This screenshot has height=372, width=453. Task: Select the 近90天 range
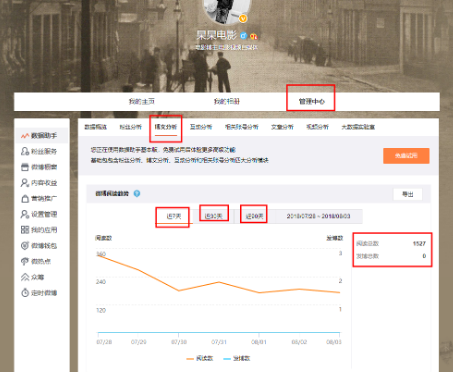(255, 216)
